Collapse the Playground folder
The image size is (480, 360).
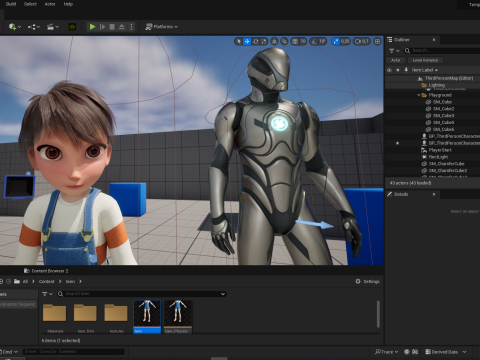click(x=419, y=95)
